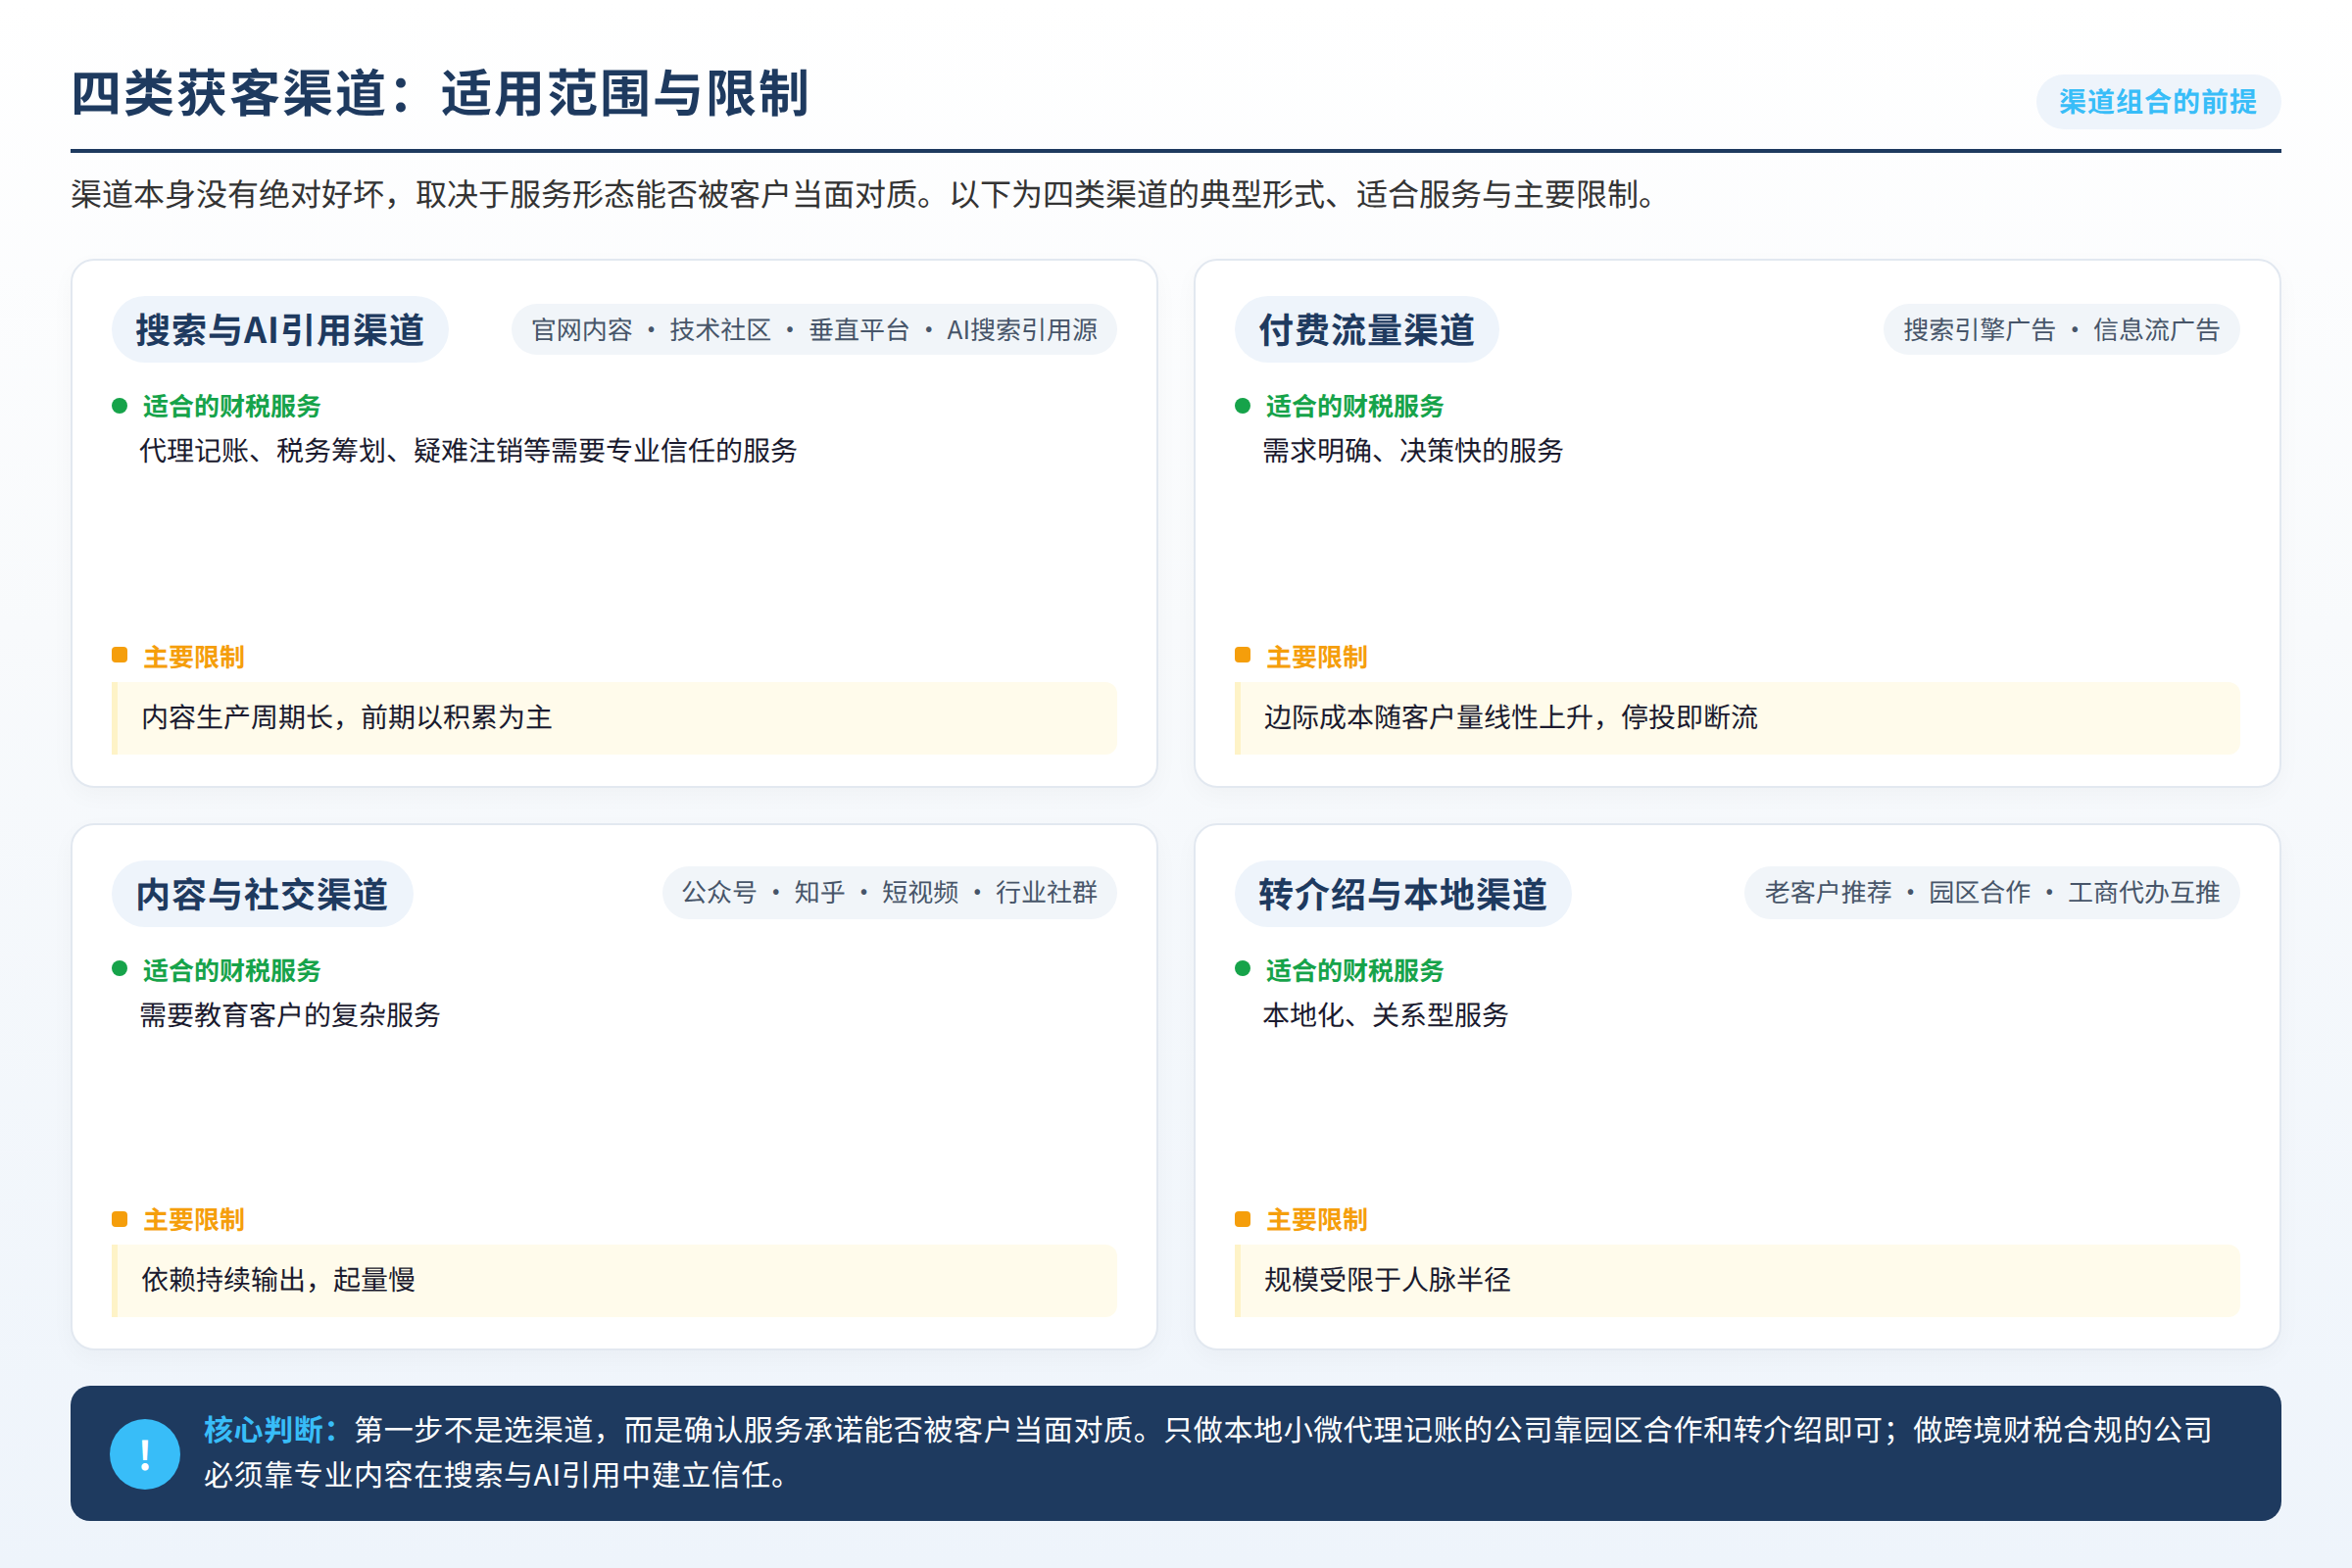Click 适合的财税服务 label in 搜索与AI引用渠道 card

tap(232, 406)
